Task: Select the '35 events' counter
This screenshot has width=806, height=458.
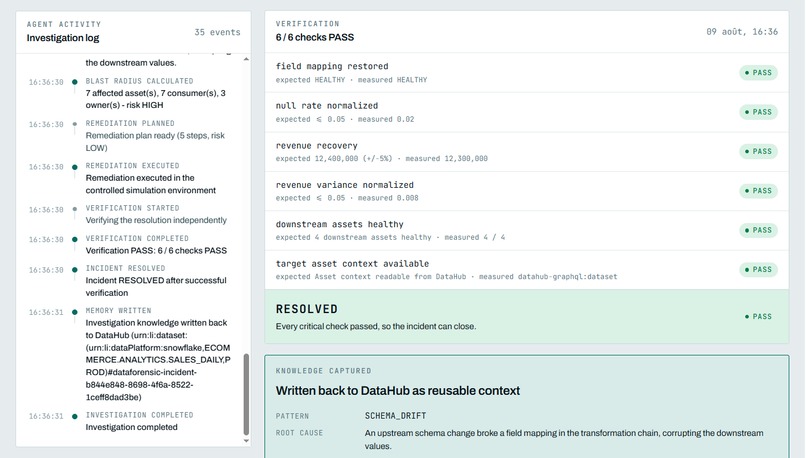Action: pos(217,32)
